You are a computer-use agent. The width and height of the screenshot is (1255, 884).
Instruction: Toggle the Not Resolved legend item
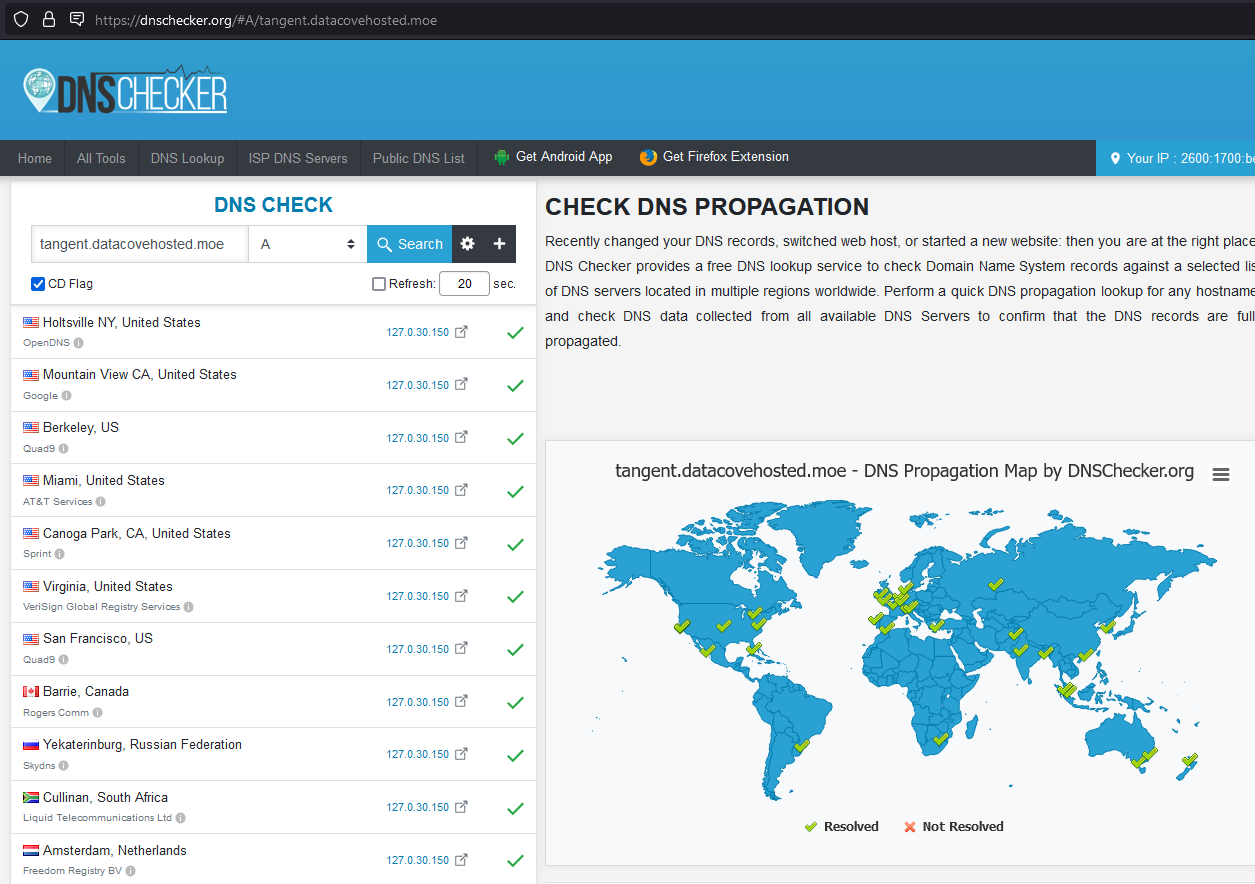[x=953, y=827]
